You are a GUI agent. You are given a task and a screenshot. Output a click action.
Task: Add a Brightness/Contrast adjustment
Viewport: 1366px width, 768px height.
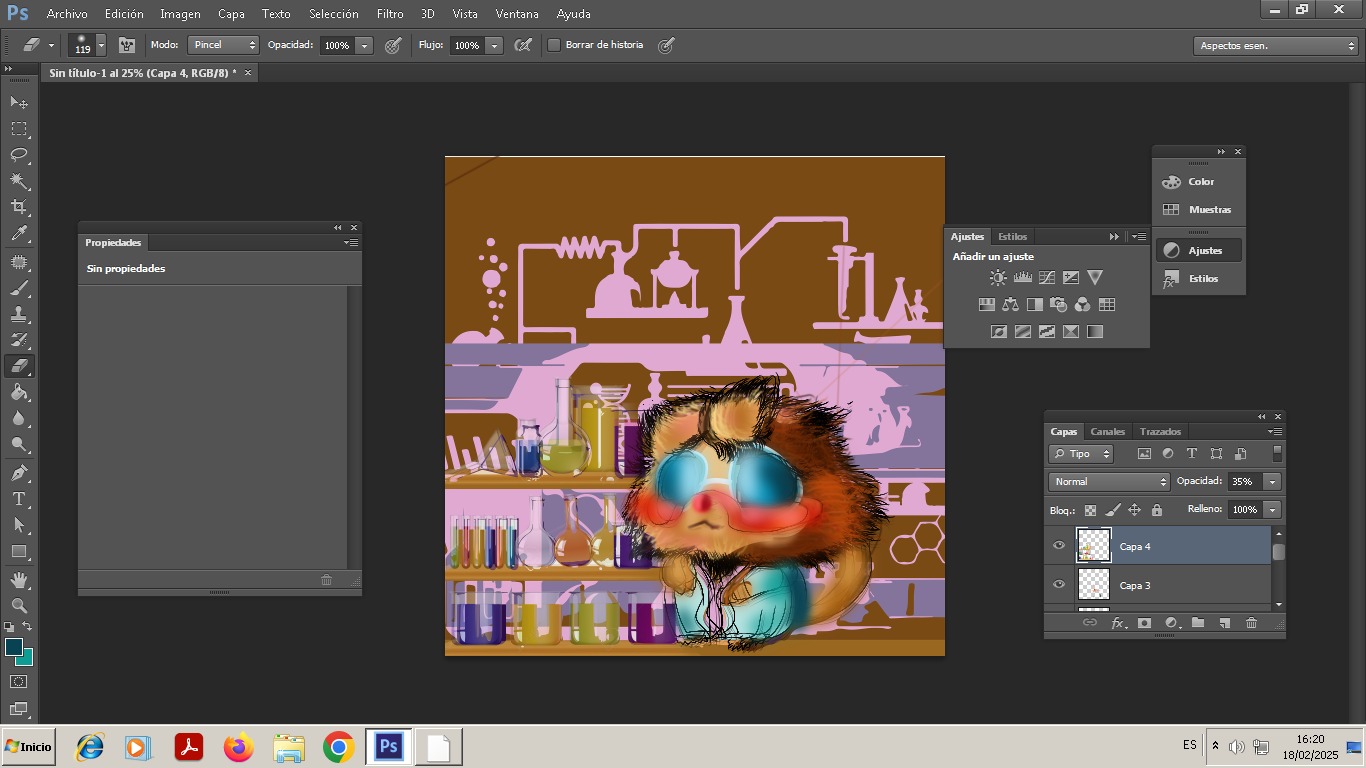(x=998, y=278)
